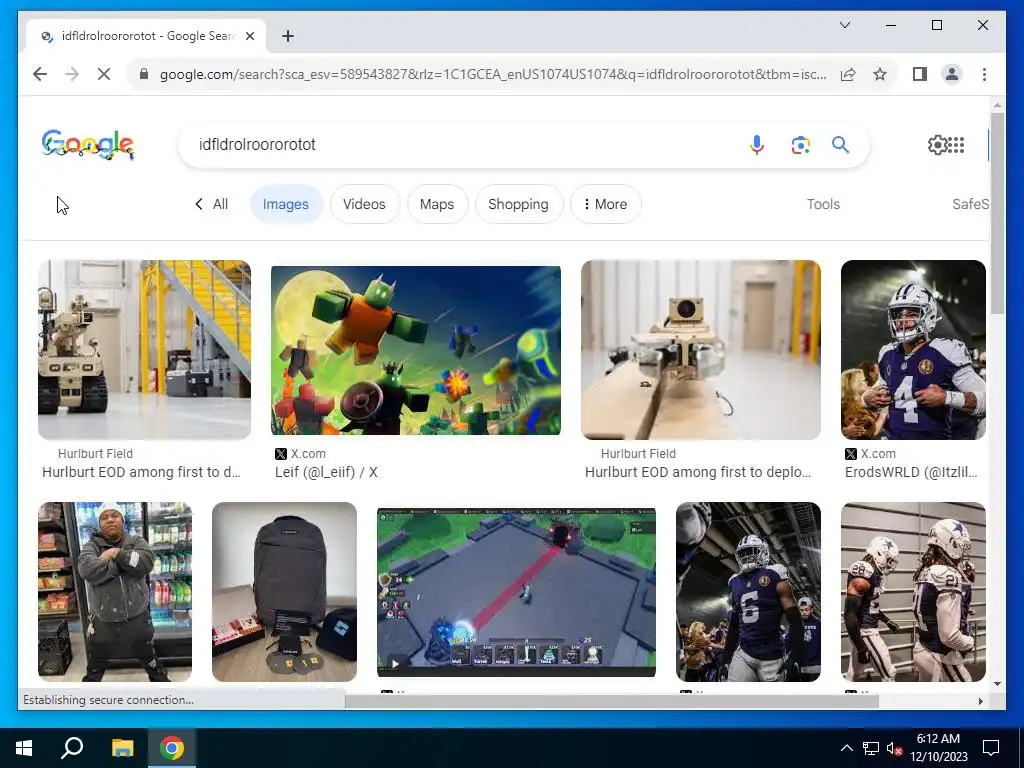This screenshot has width=1024, height=768.
Task: Start voice search with microphone
Action: pyautogui.click(x=757, y=144)
